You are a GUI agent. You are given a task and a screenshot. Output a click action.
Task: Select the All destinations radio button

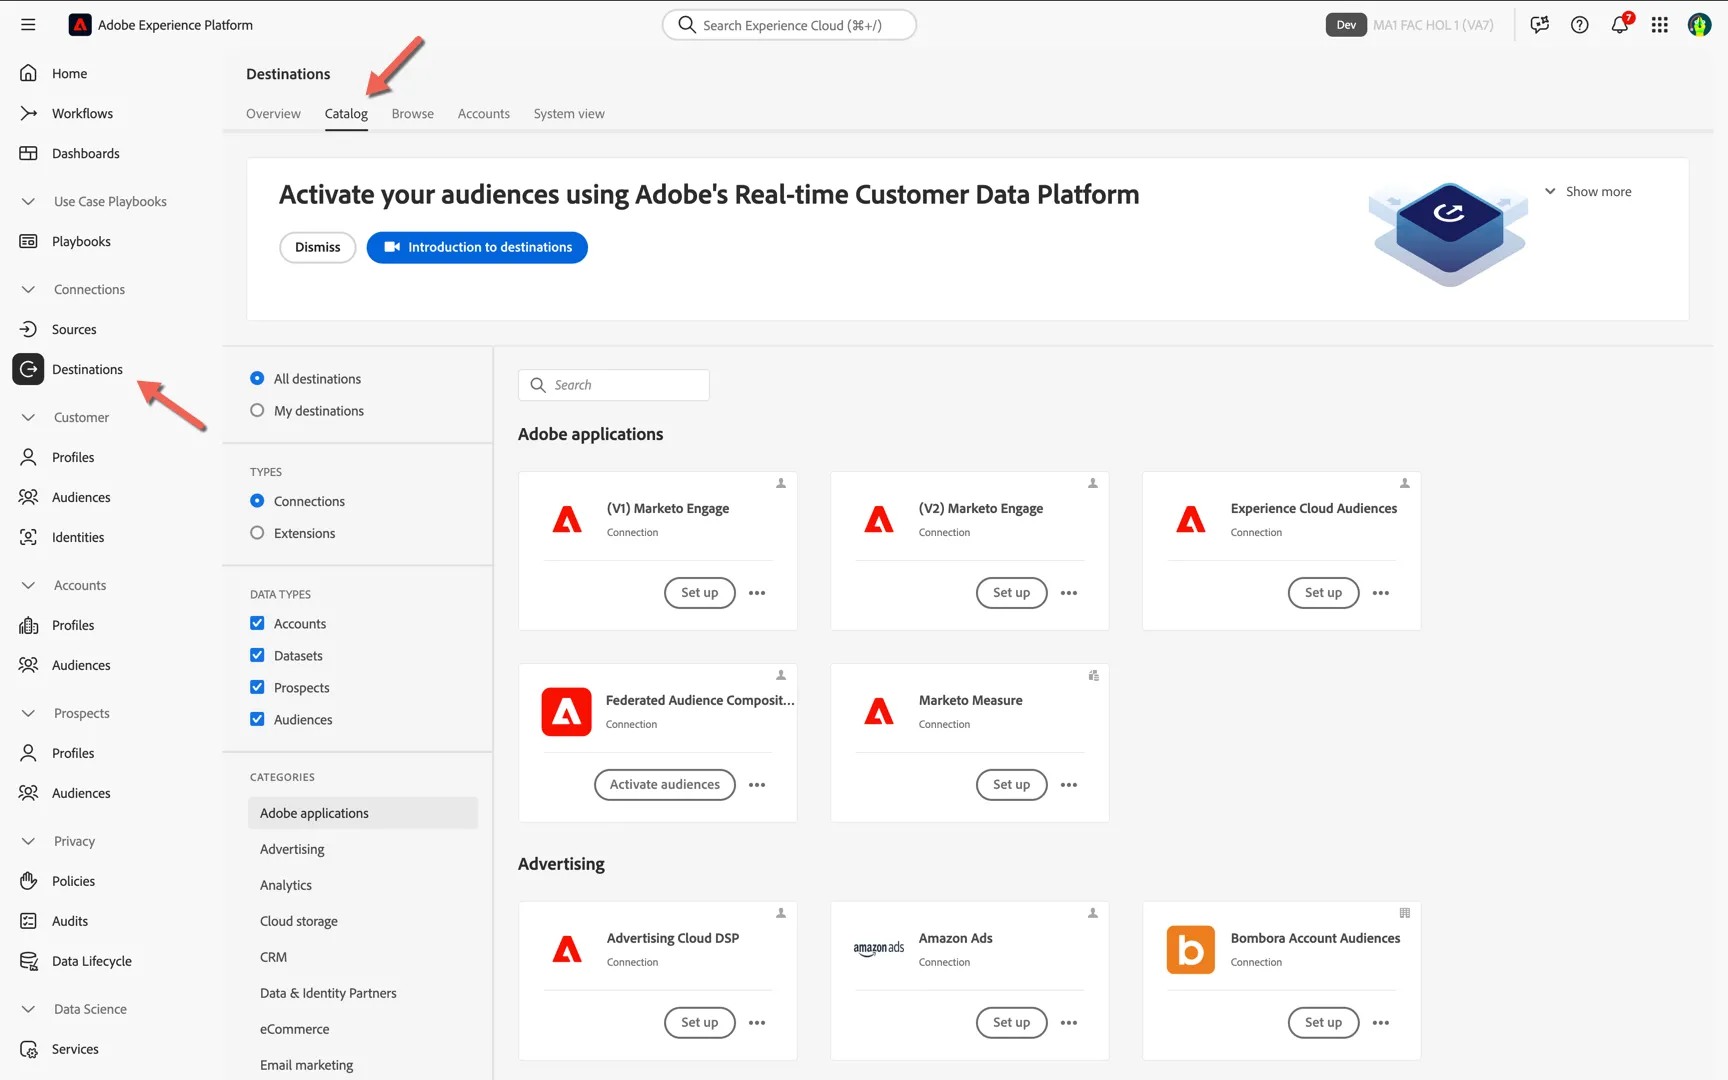click(257, 378)
